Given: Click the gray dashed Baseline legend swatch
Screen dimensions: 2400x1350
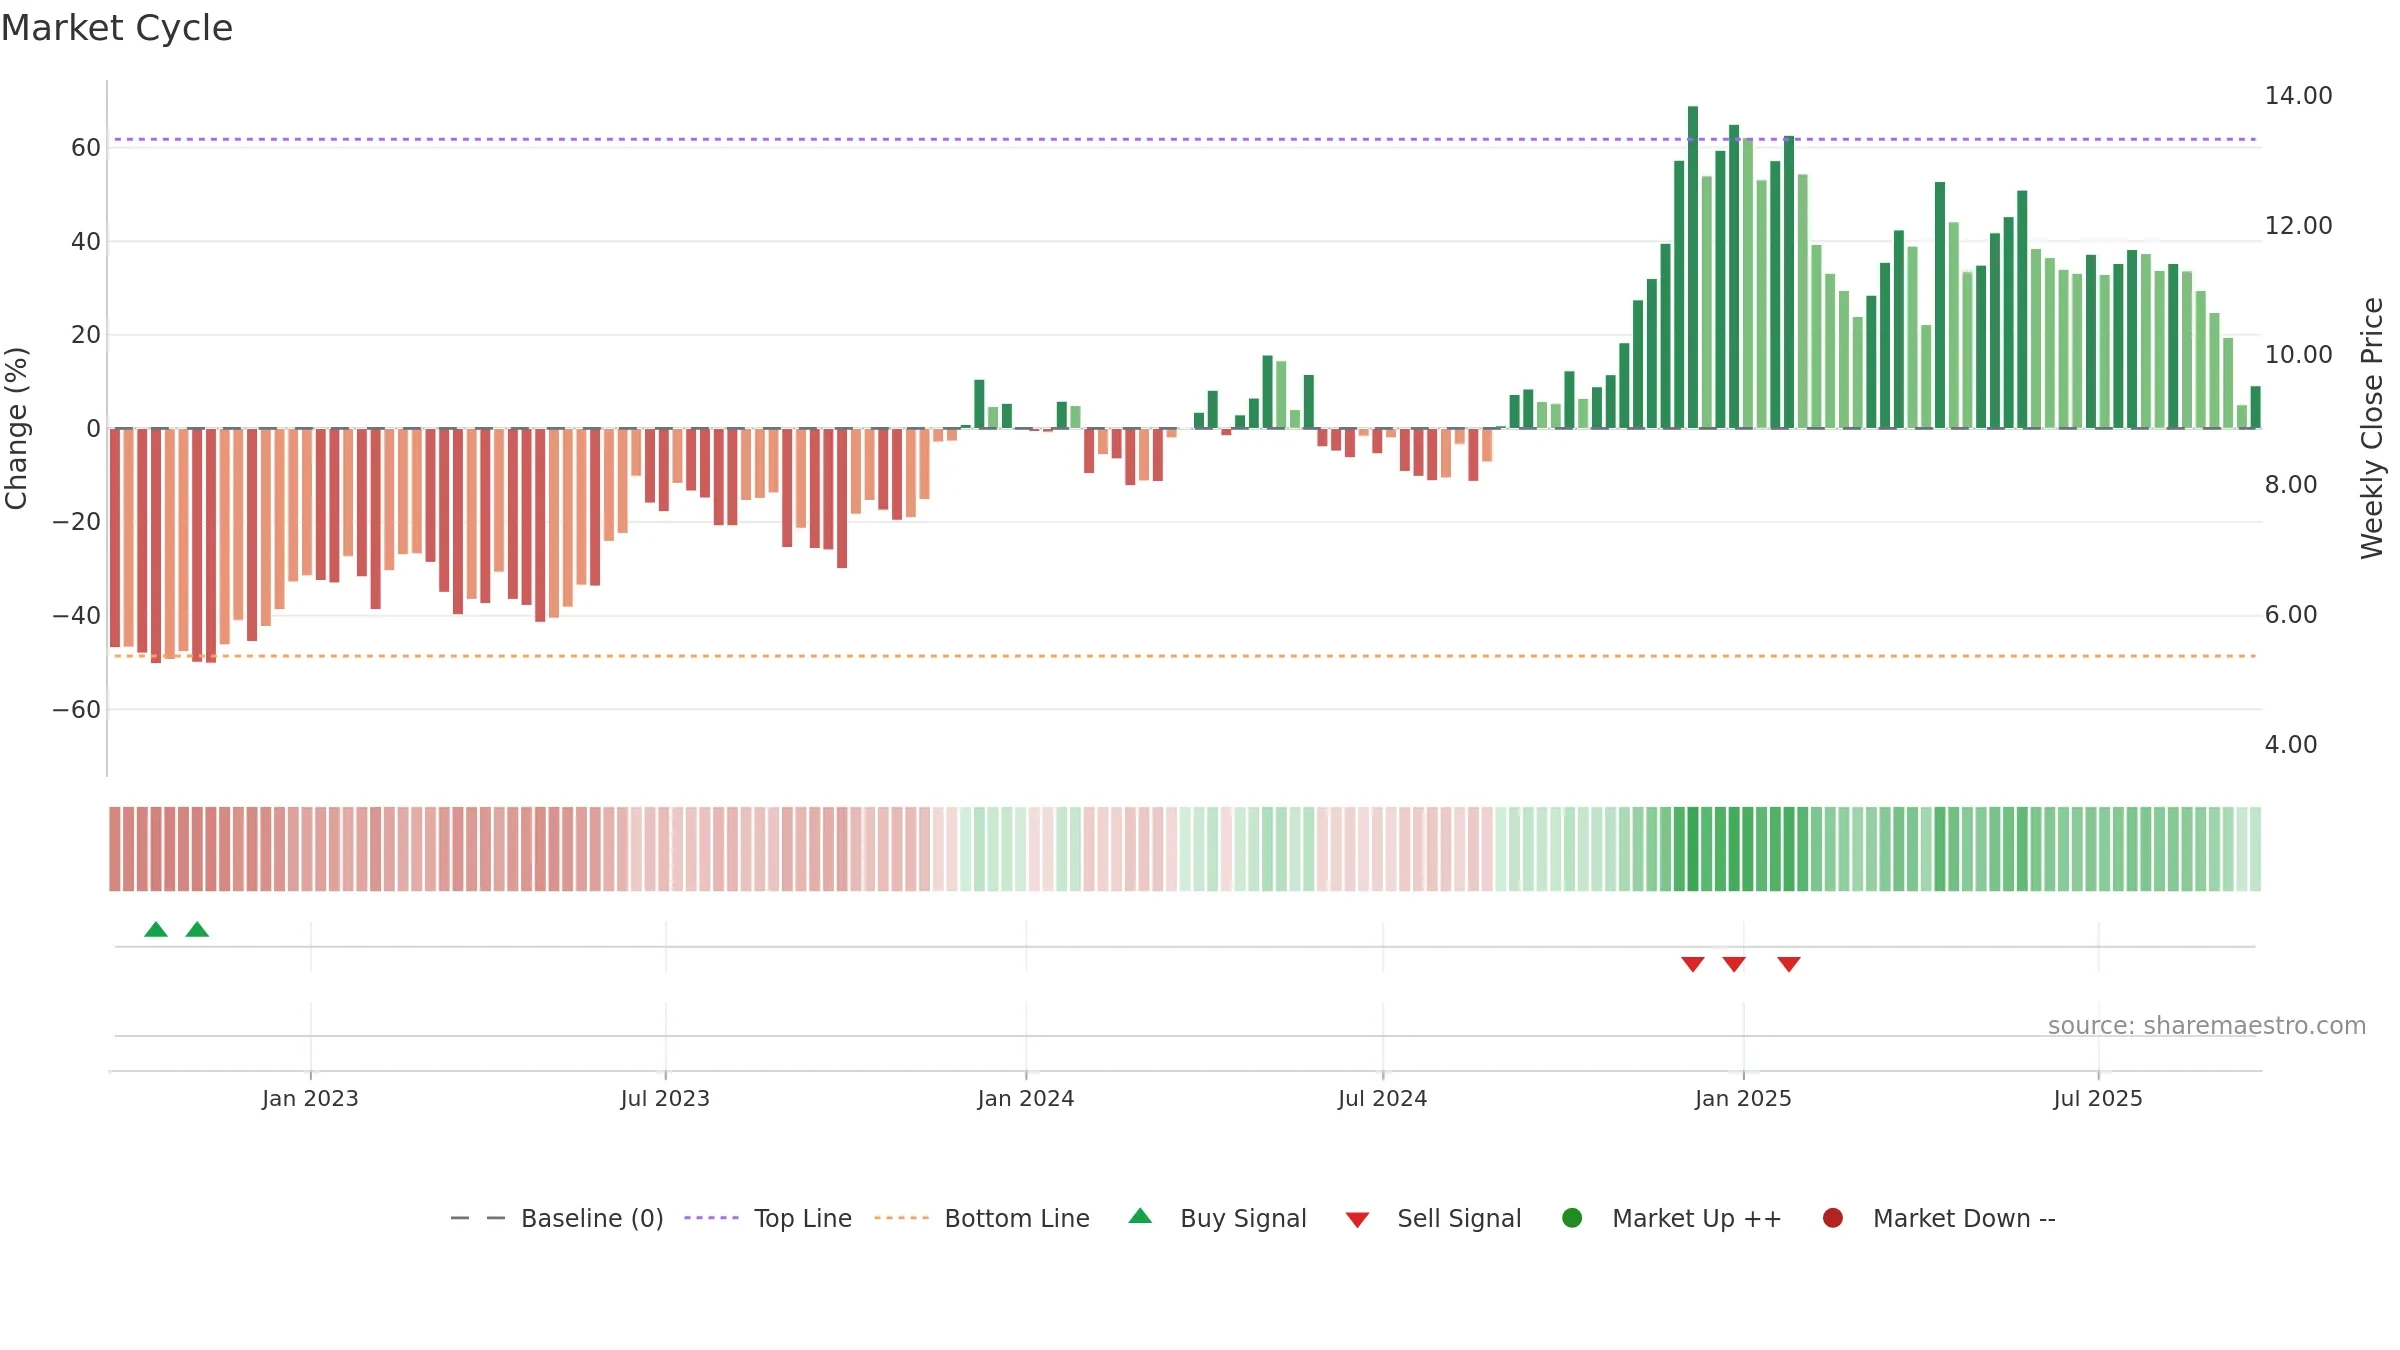Looking at the screenshot, I should [478, 1218].
